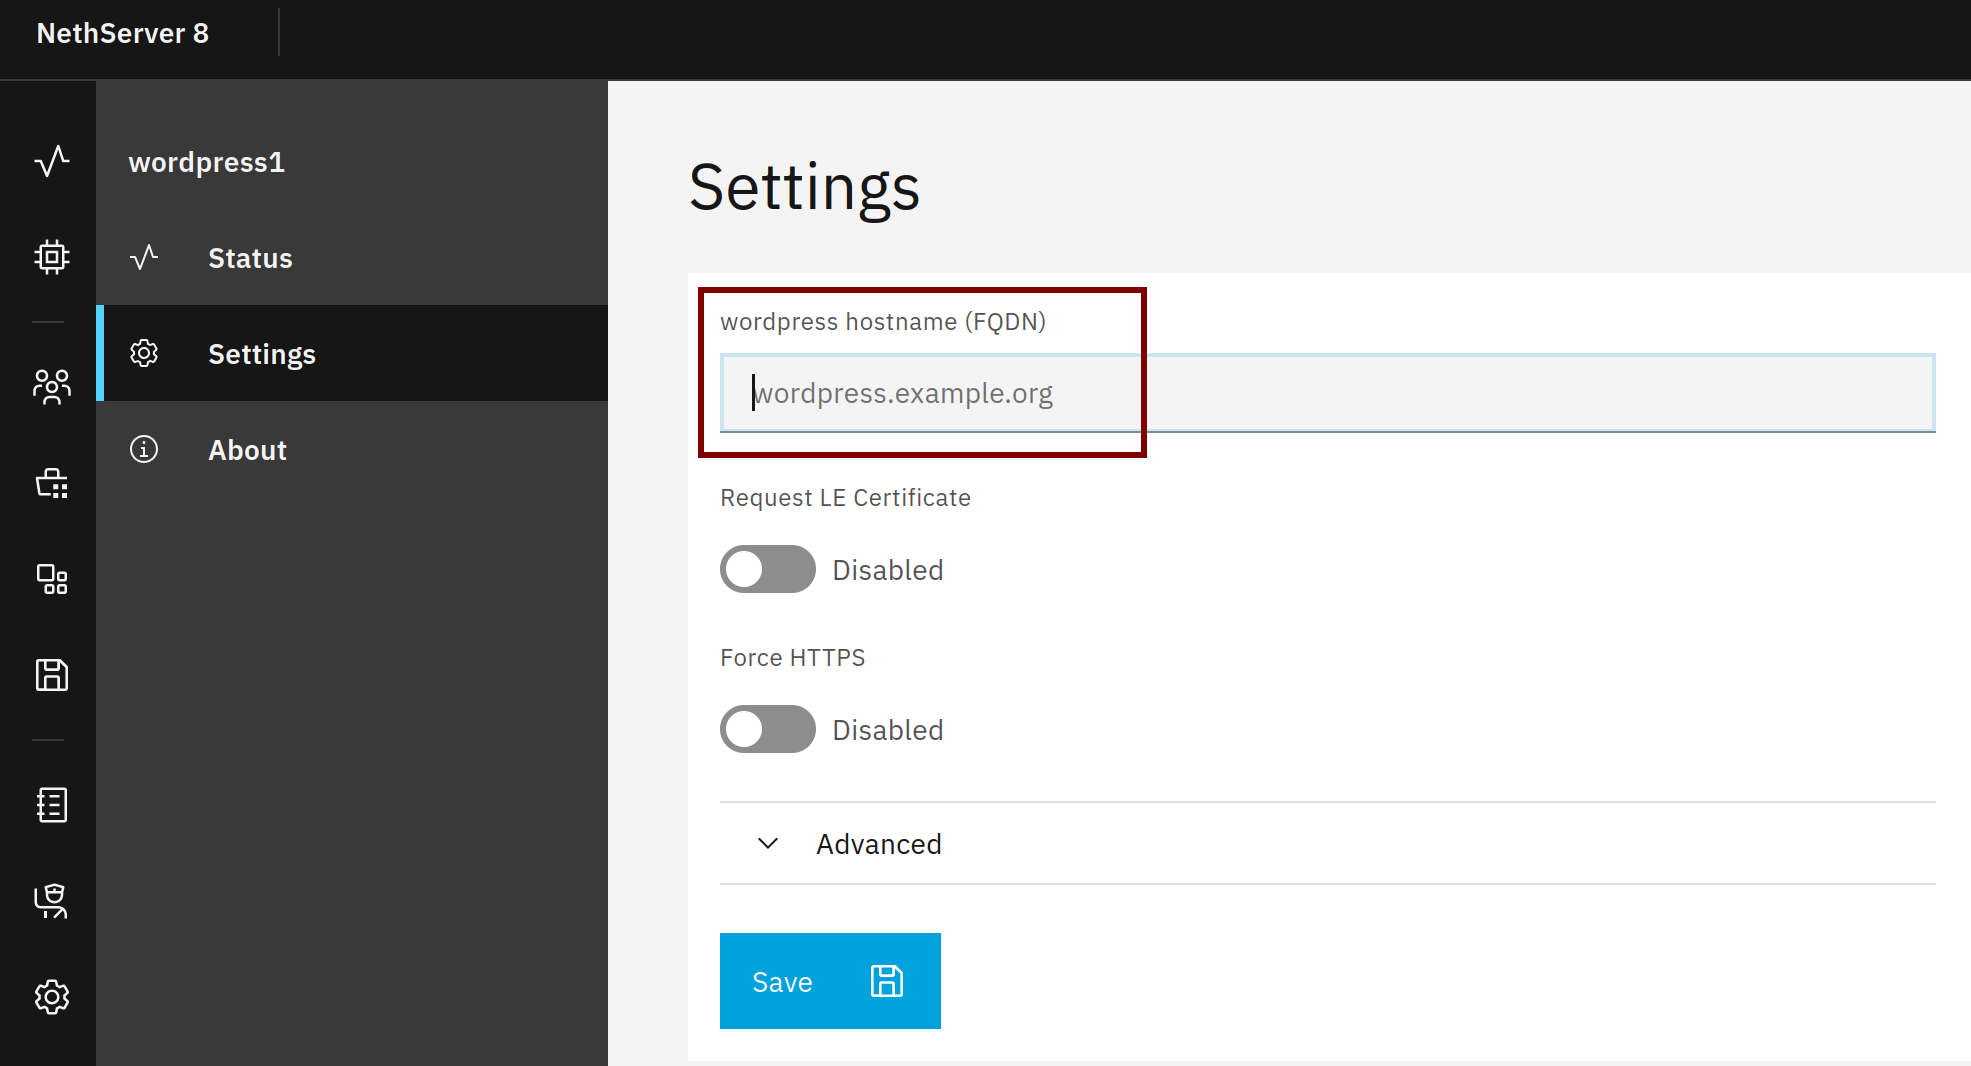Click the NethServer 8 title link

[x=123, y=33]
